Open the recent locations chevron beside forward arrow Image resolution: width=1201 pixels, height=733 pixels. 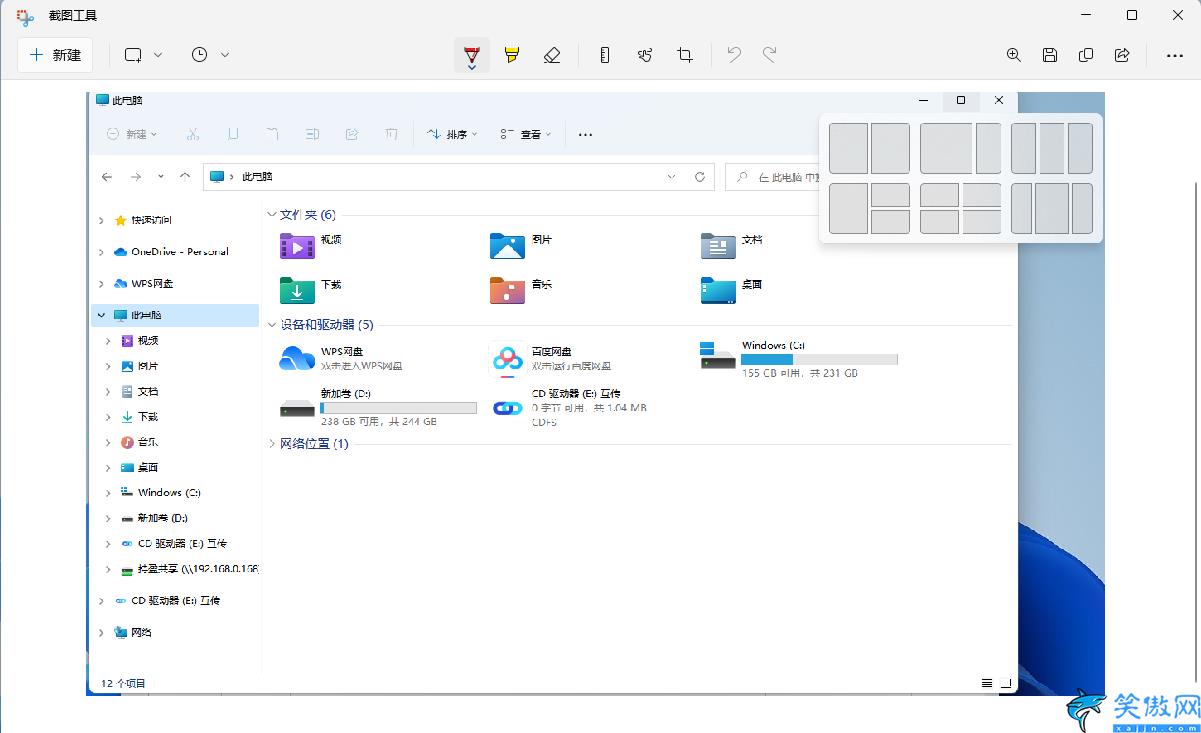point(161,176)
